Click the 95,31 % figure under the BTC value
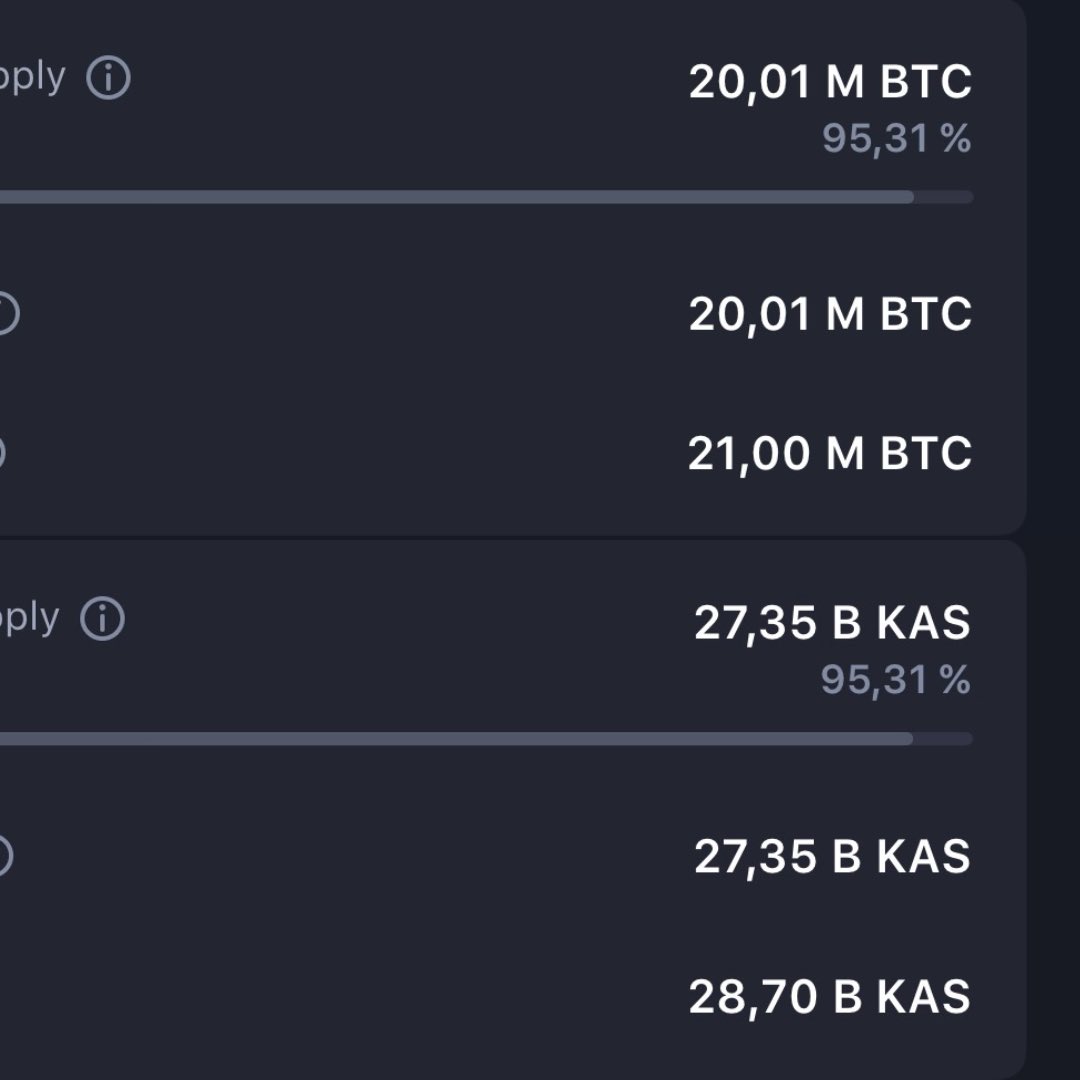Viewport: 1080px width, 1080px height. pyautogui.click(x=896, y=140)
